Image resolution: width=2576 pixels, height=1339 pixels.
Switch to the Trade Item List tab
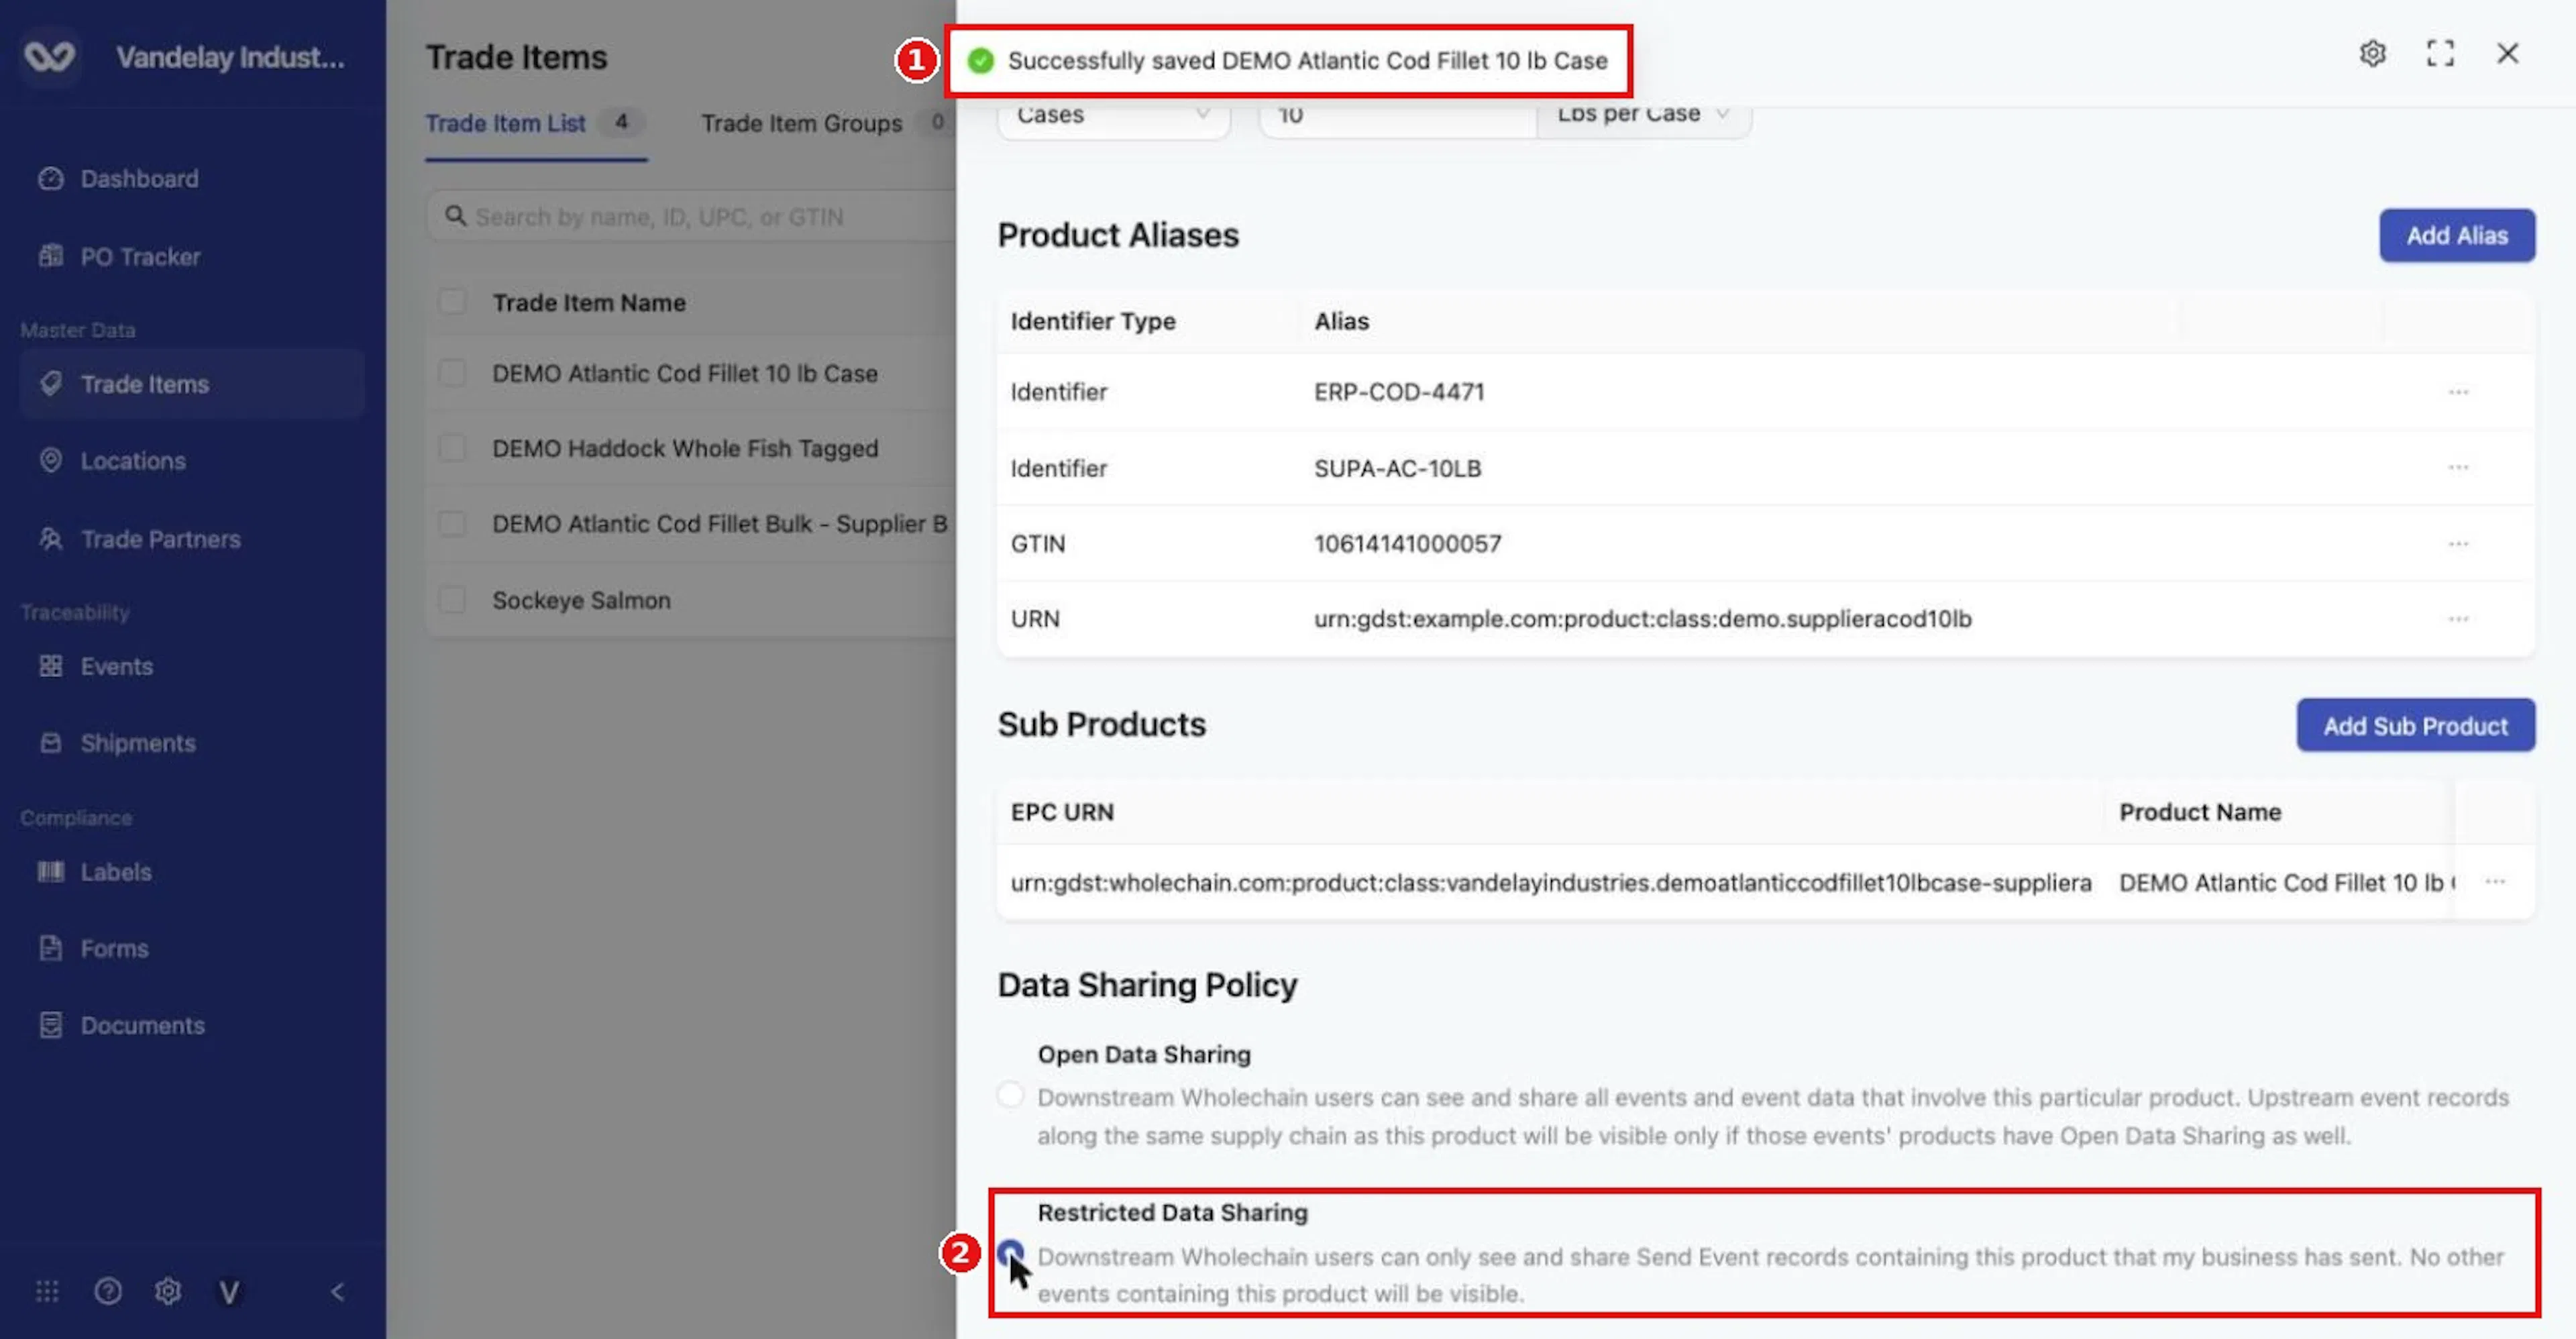click(x=536, y=123)
